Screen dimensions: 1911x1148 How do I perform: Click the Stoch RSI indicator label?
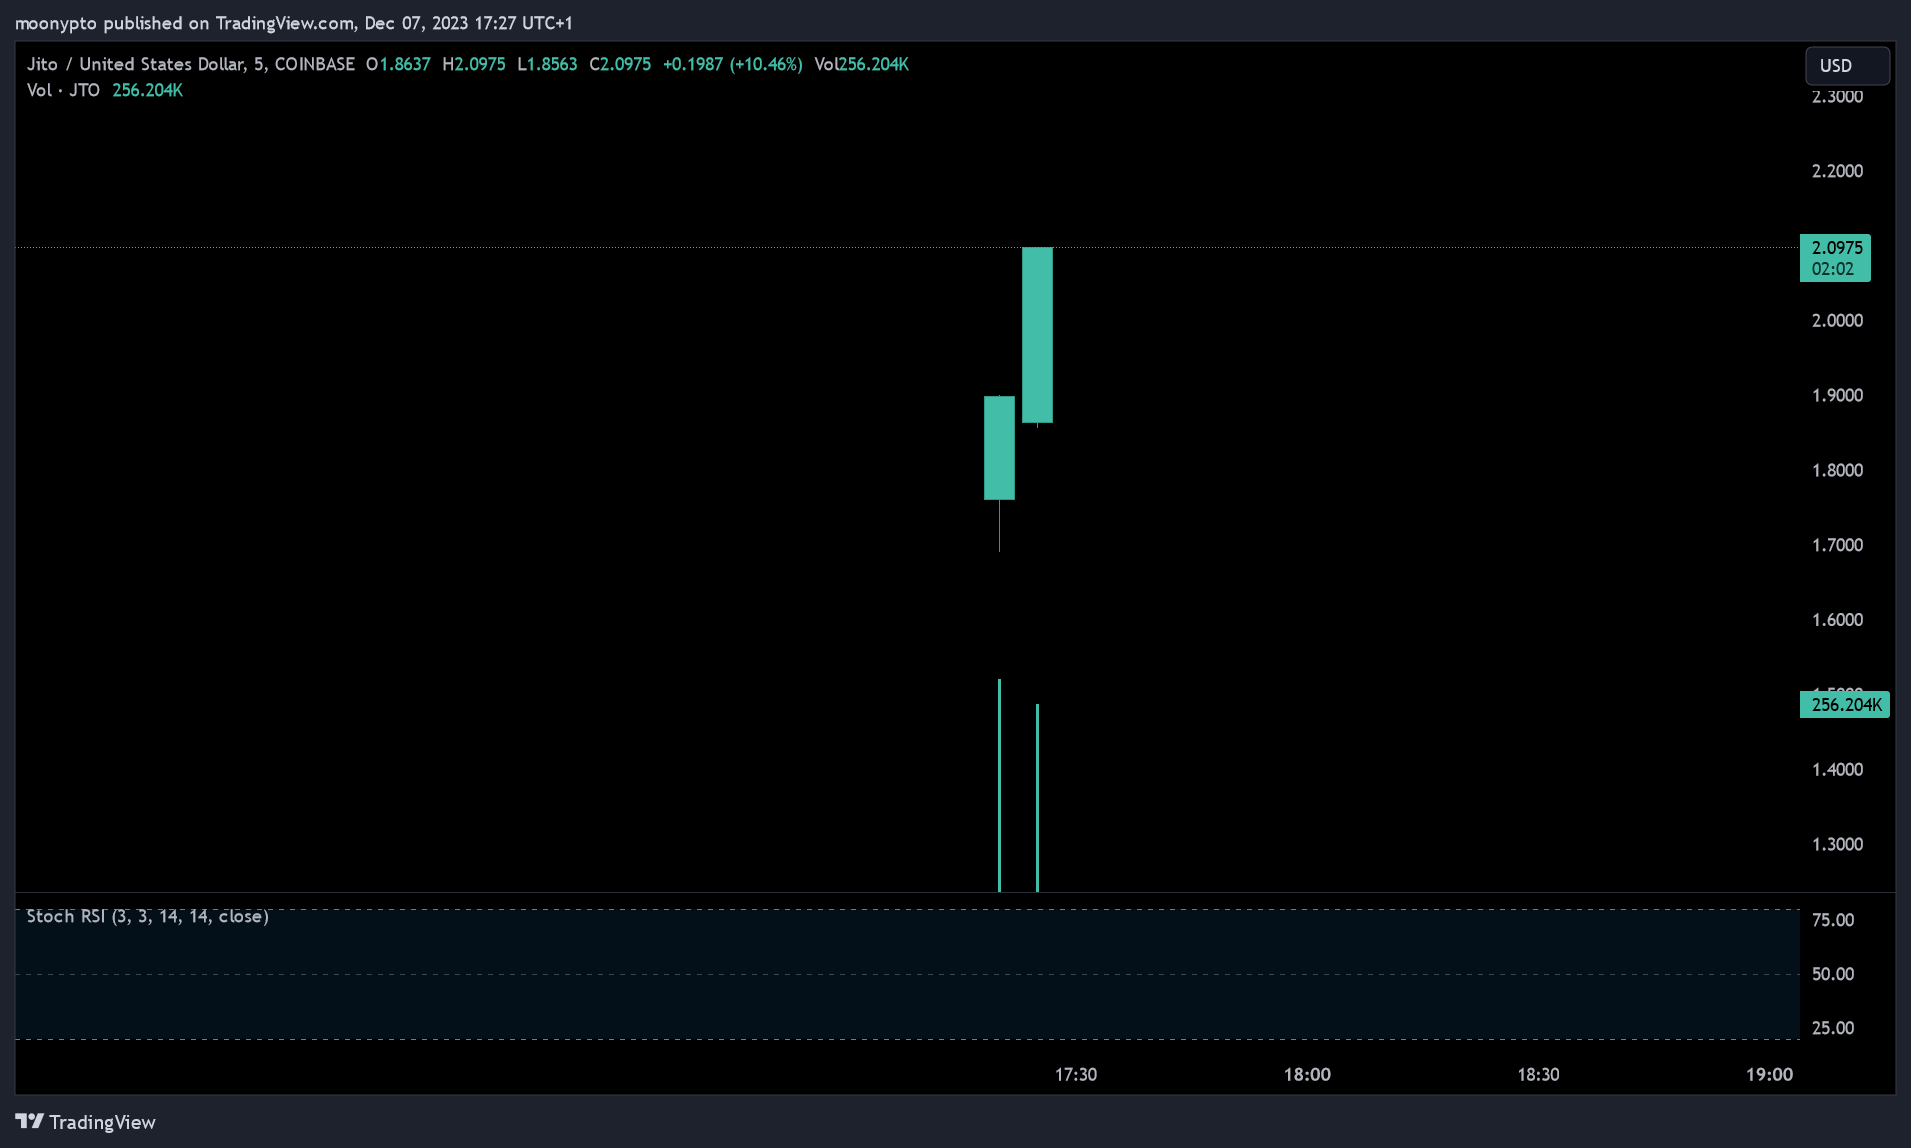click(x=147, y=916)
